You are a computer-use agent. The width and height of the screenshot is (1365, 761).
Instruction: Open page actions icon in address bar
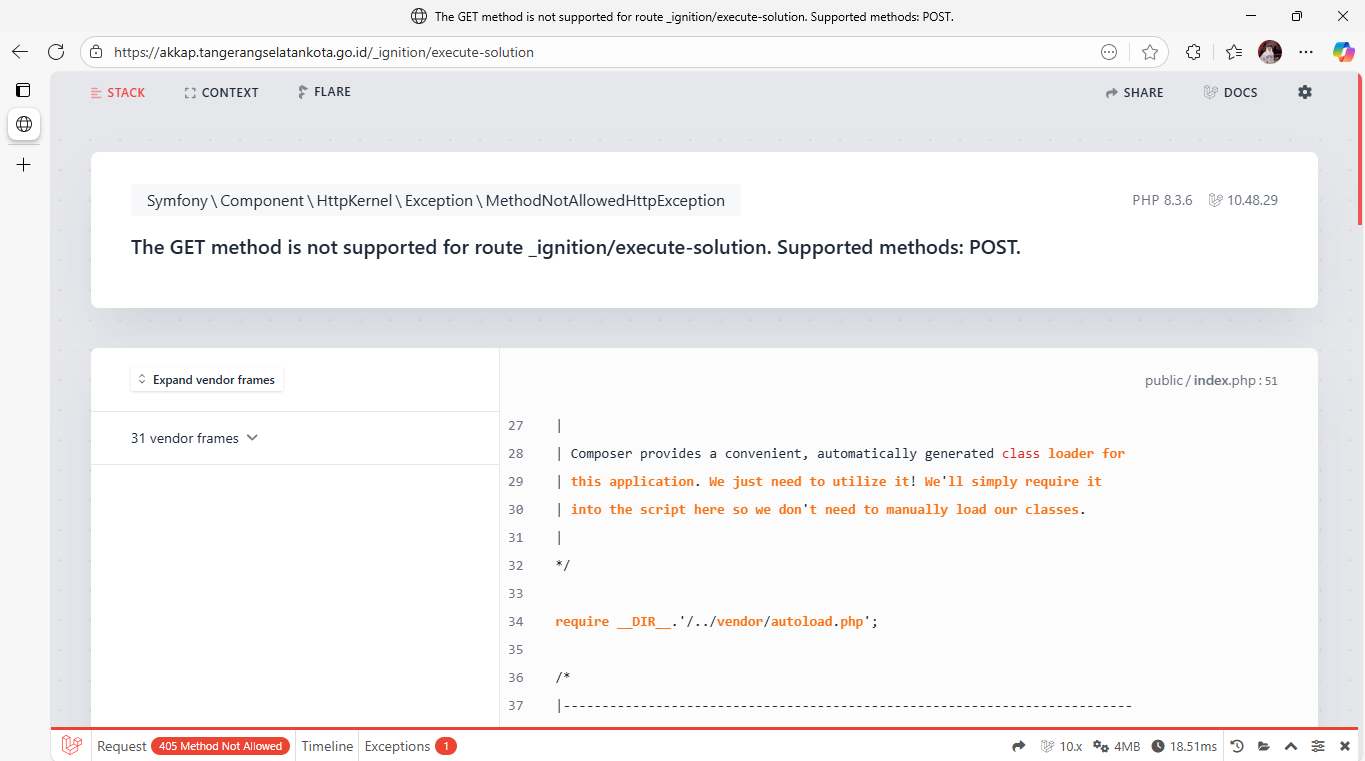1109,52
